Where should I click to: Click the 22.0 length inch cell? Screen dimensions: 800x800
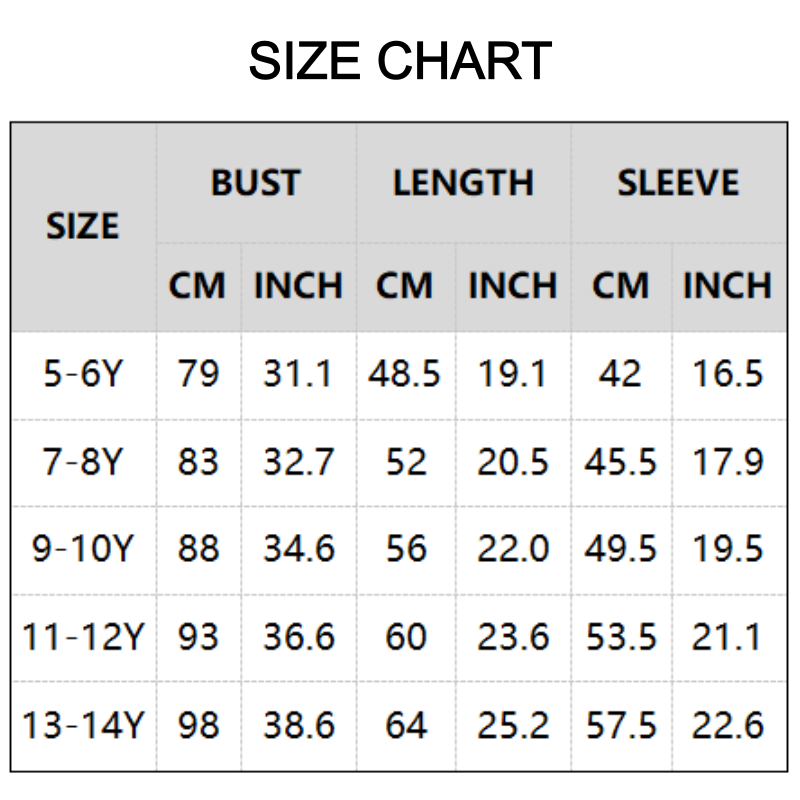click(512, 549)
